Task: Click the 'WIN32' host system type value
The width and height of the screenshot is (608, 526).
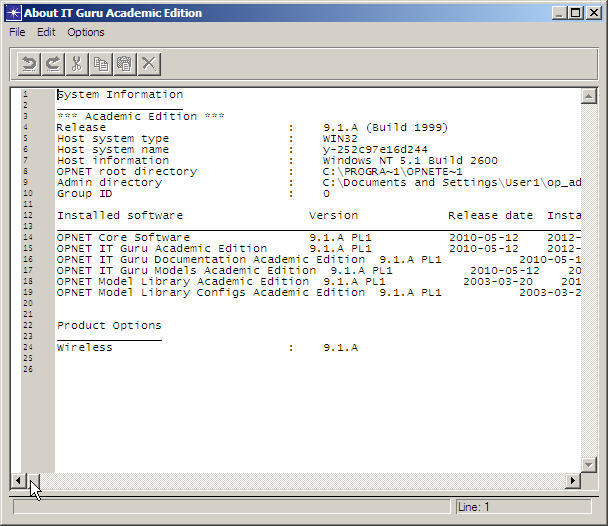Action: [340, 138]
